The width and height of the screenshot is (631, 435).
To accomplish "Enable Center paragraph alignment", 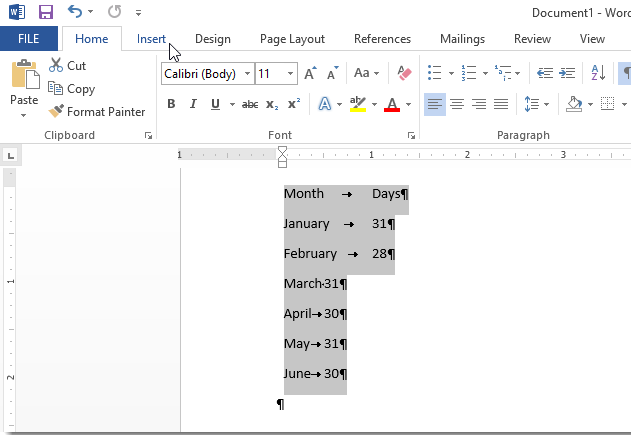I will [457, 104].
